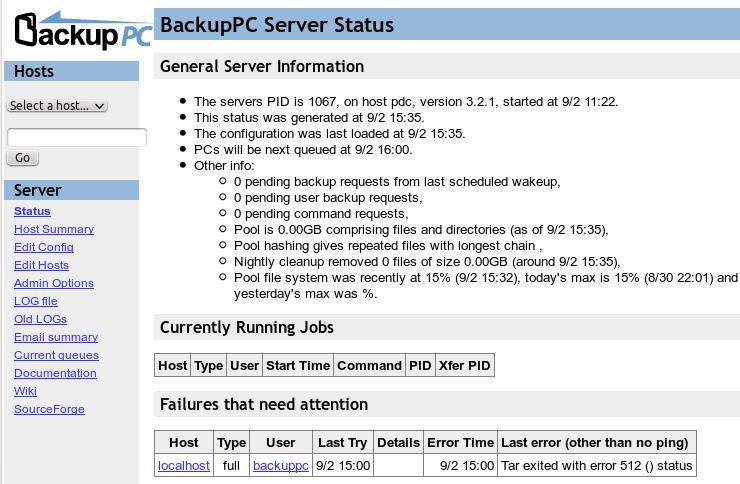740x484 pixels.
Task: Click 'Pool file system was recently at 15%' line
Action: (x=486, y=286)
